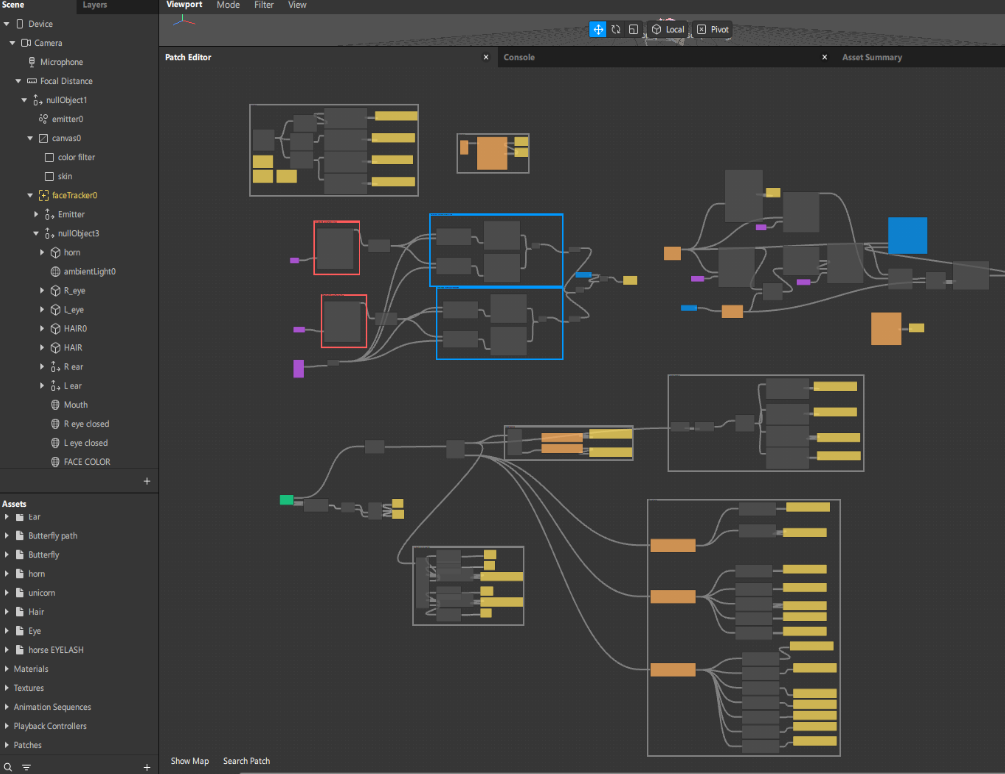Collapse the faceTracker0 node
The height and width of the screenshot is (774, 1005).
click(x=30, y=195)
